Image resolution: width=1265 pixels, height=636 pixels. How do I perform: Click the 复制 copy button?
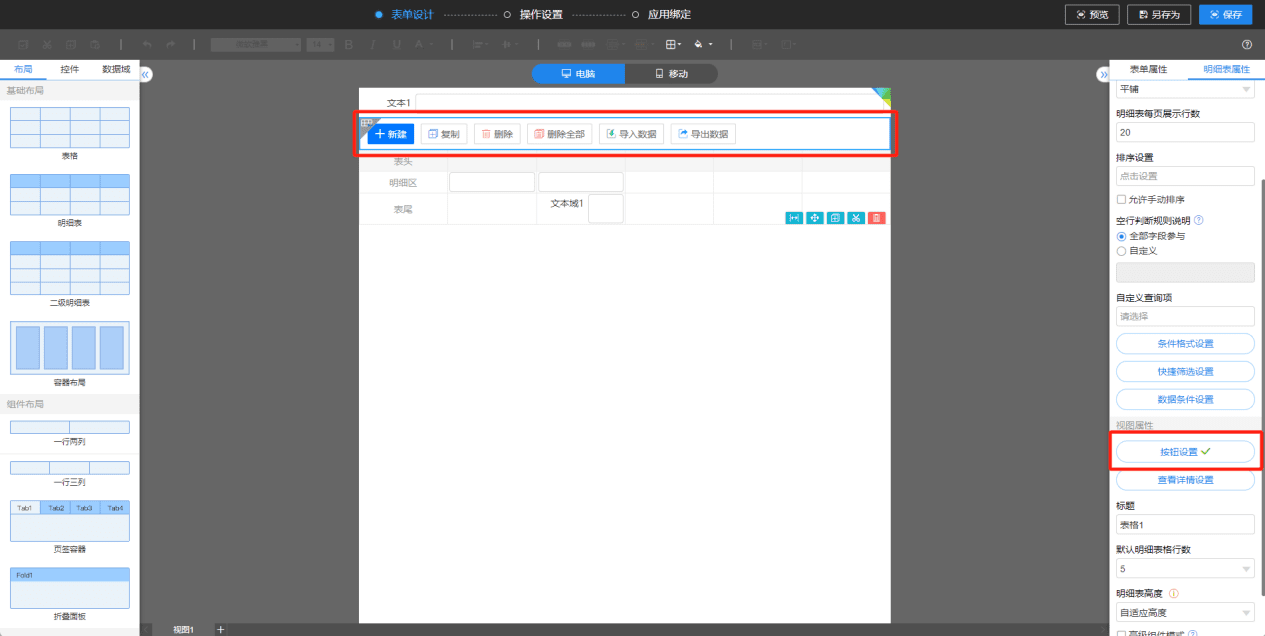(x=444, y=134)
